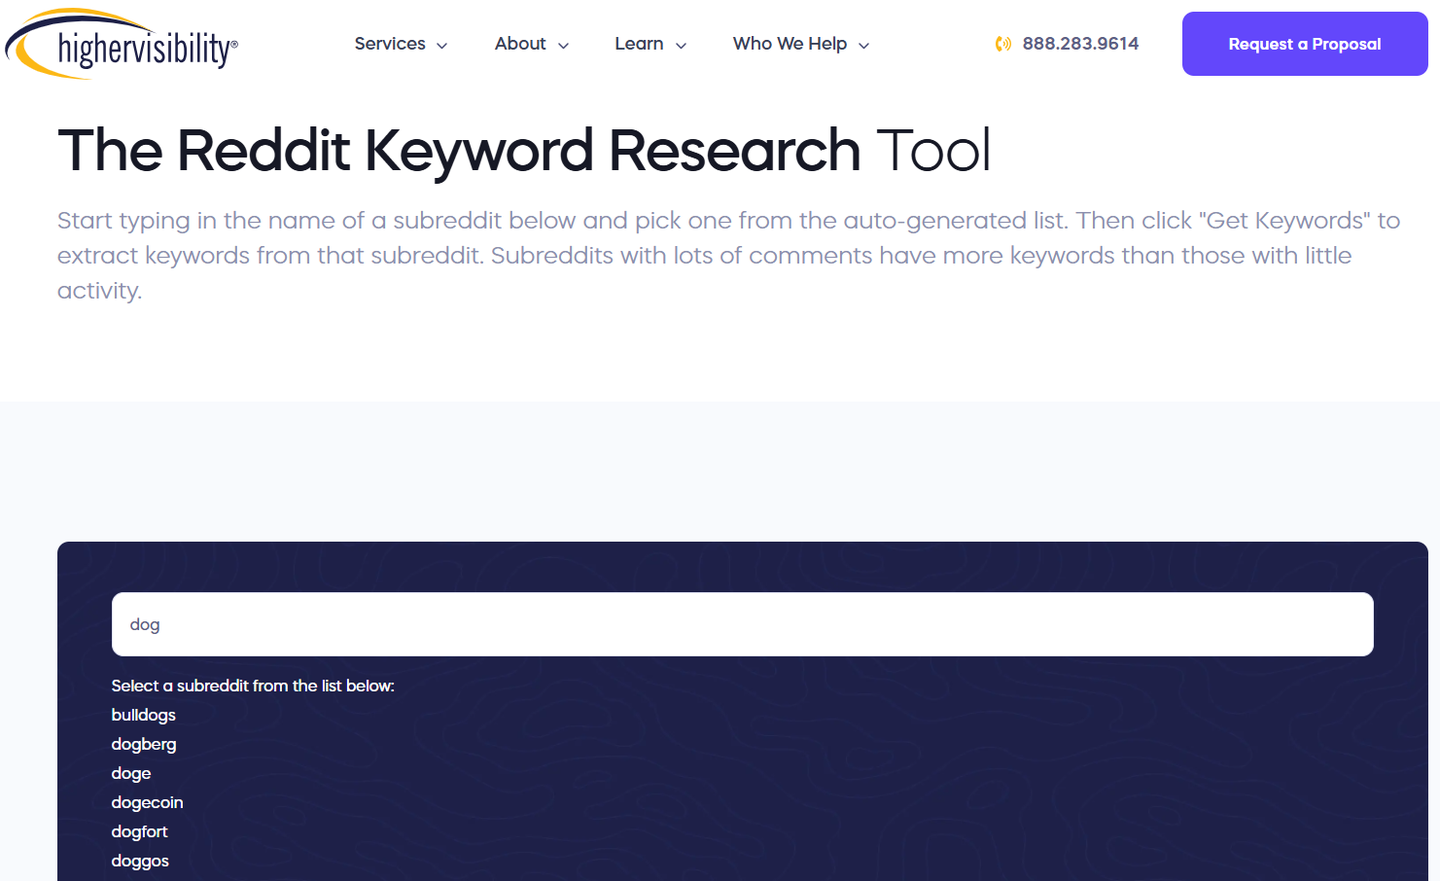Open the Who We Help menu

pyautogui.click(x=790, y=44)
